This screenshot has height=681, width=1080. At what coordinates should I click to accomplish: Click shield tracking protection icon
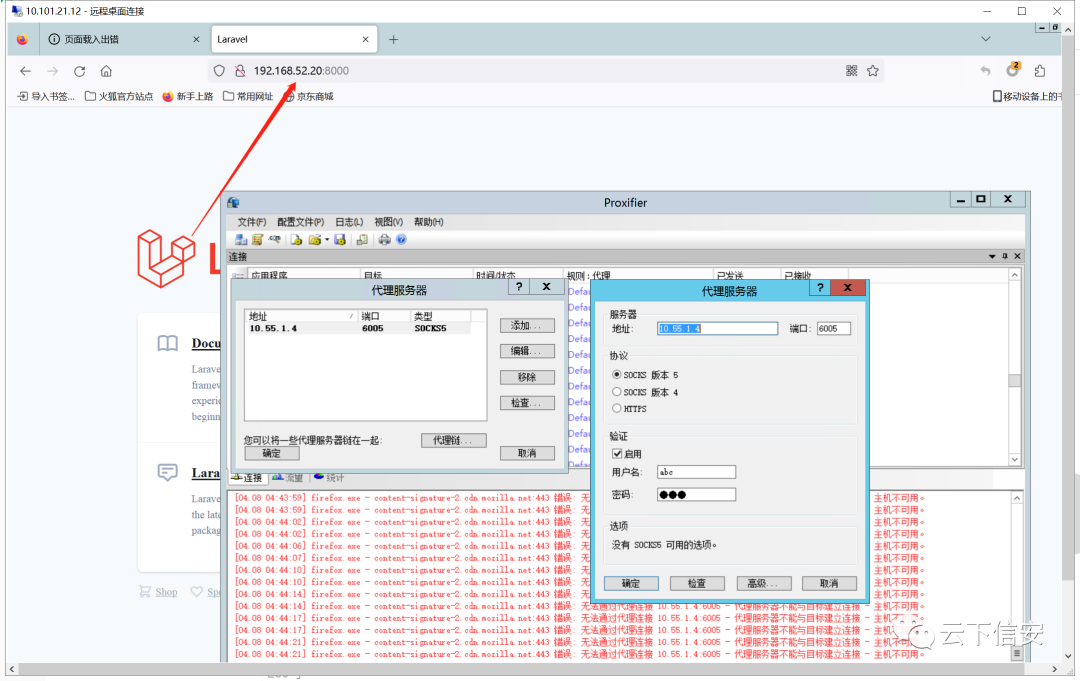[x=219, y=71]
